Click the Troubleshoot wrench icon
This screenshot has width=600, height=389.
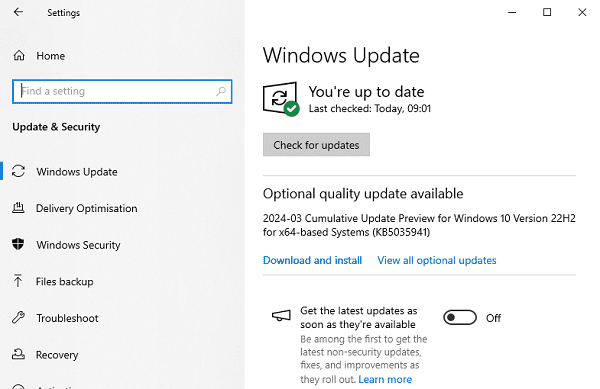(18, 317)
